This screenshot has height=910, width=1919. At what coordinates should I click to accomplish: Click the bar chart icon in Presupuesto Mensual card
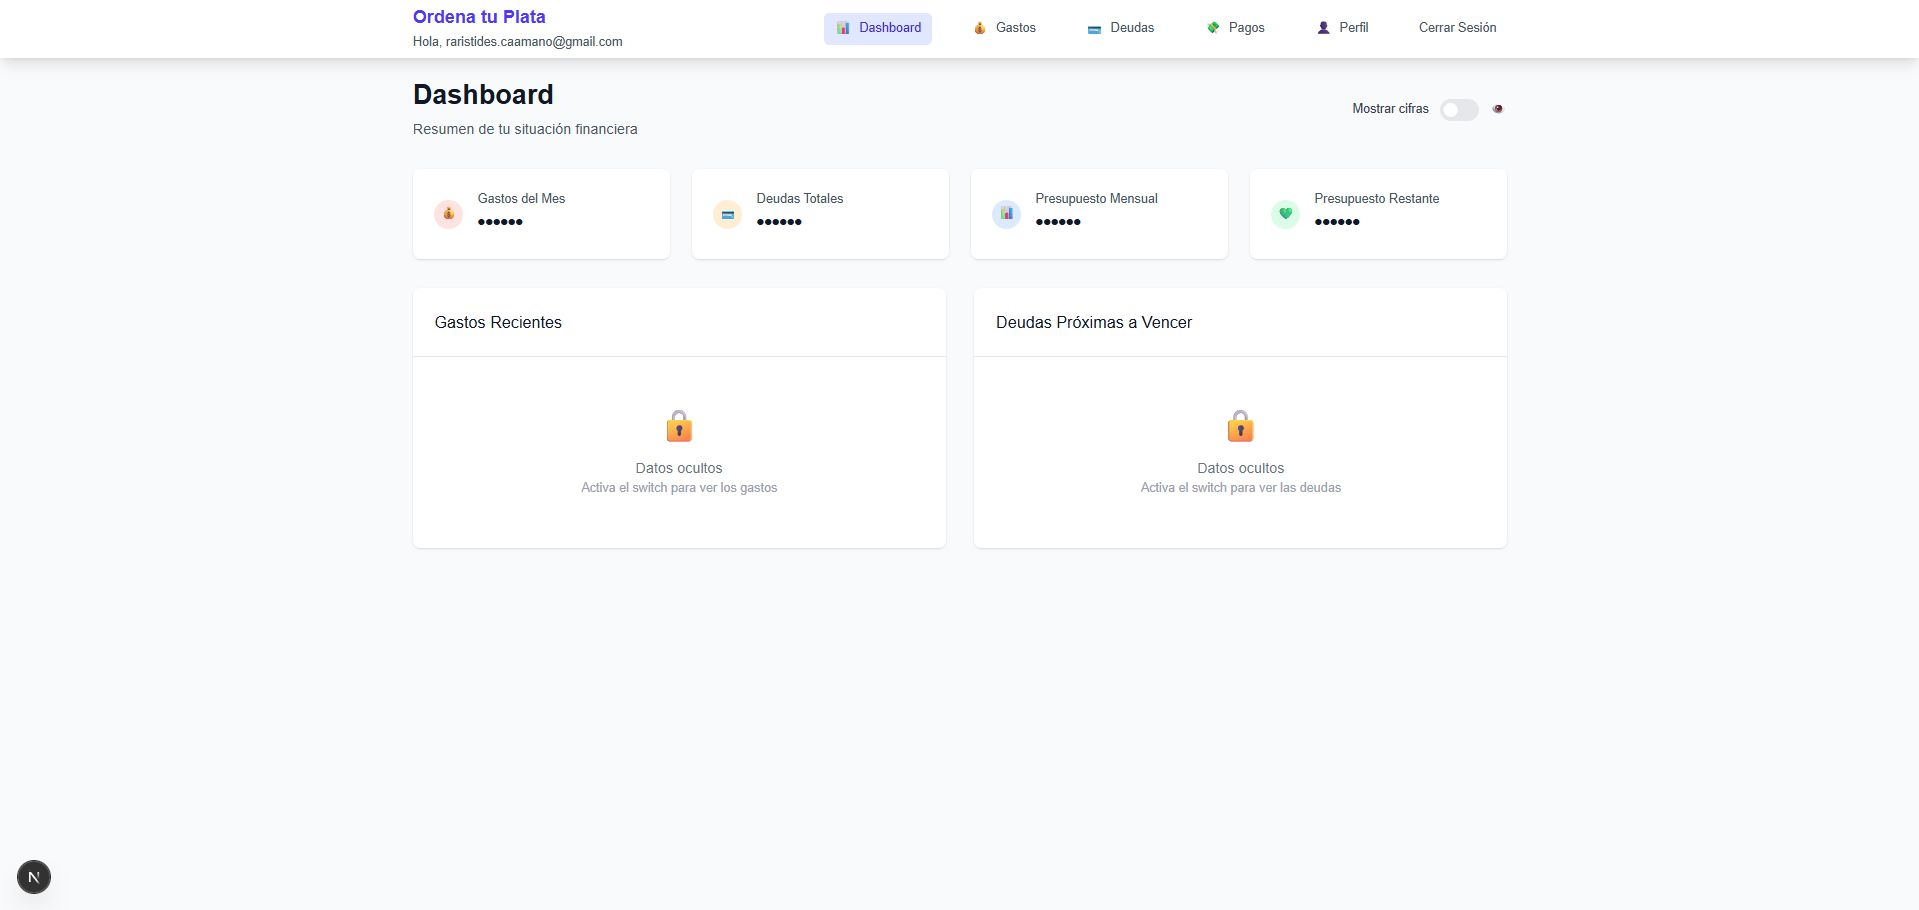coord(1006,214)
